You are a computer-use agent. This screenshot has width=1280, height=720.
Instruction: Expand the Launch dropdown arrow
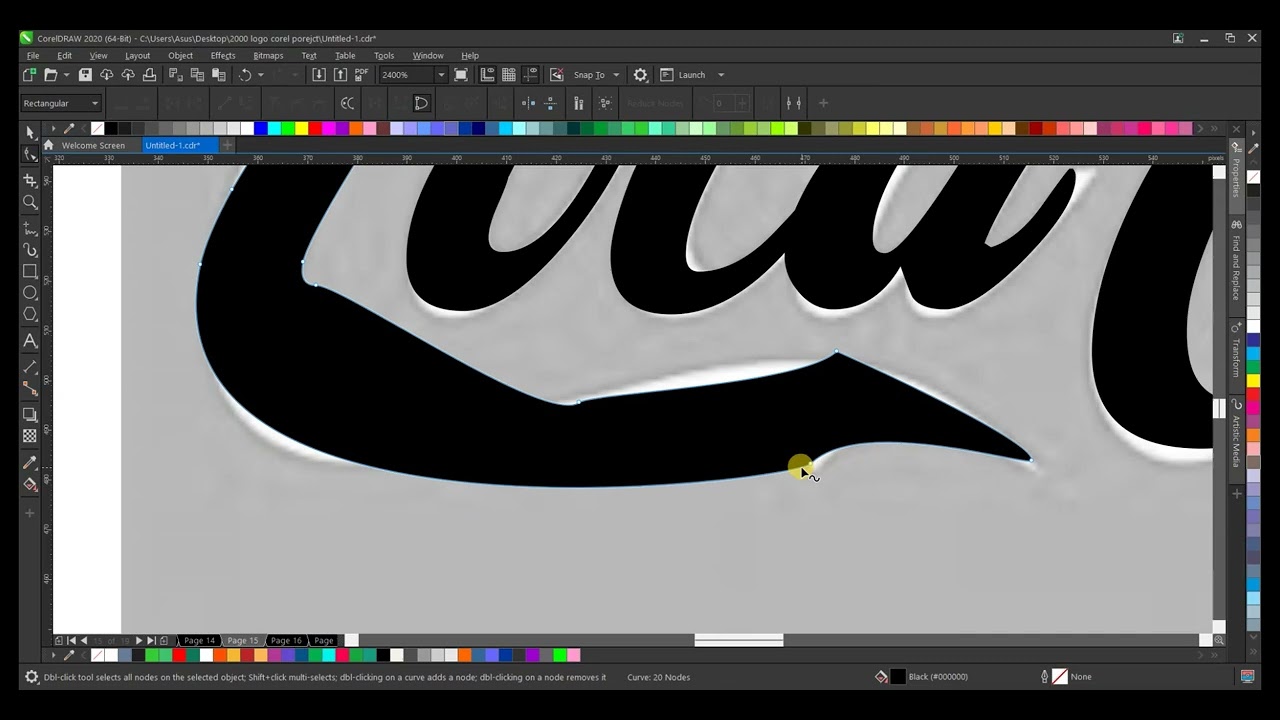point(721,75)
